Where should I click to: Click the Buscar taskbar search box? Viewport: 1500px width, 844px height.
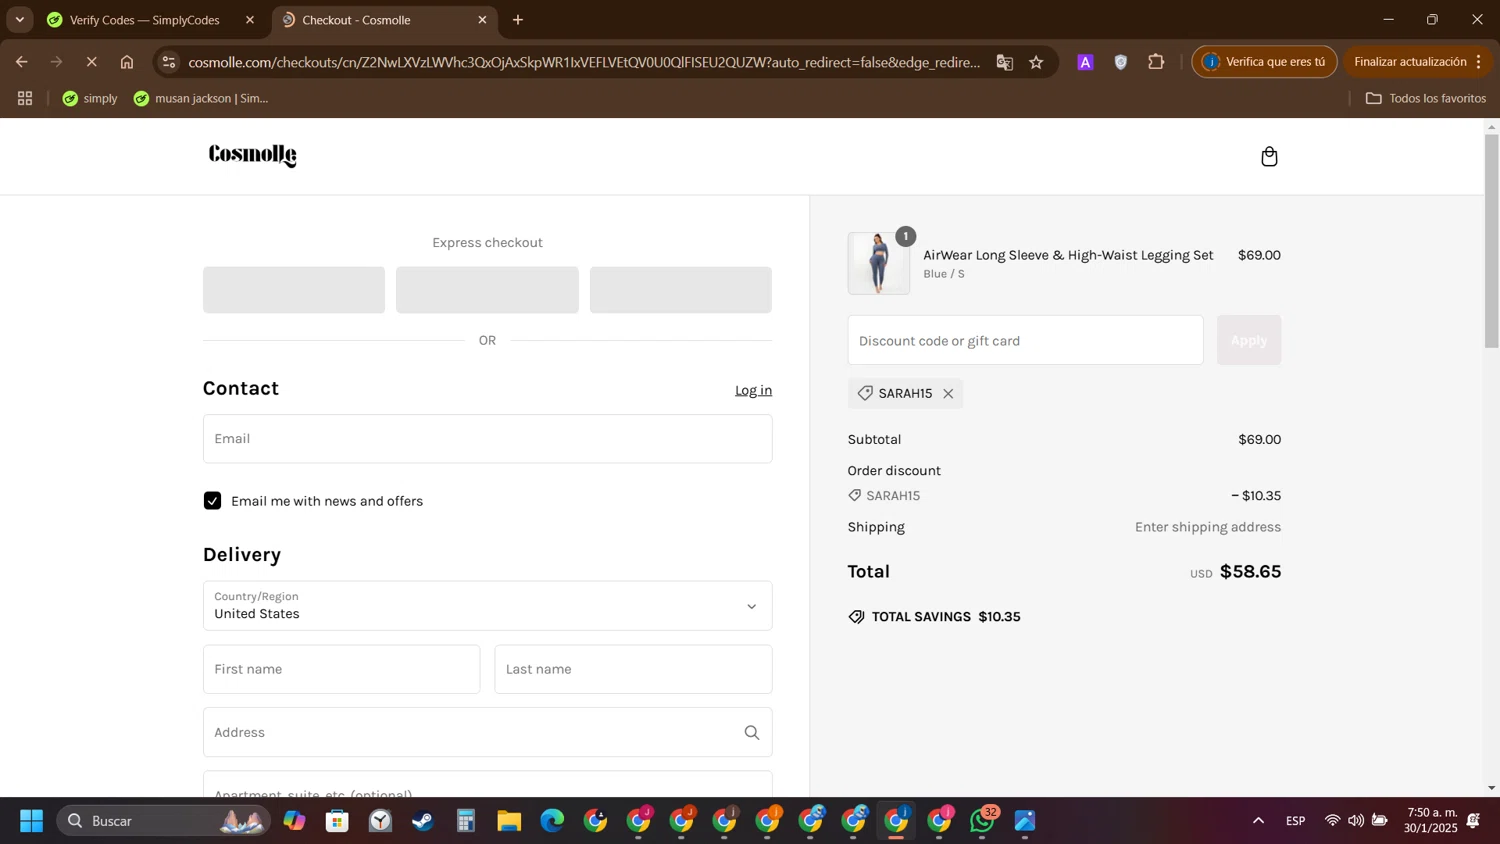pos(163,821)
